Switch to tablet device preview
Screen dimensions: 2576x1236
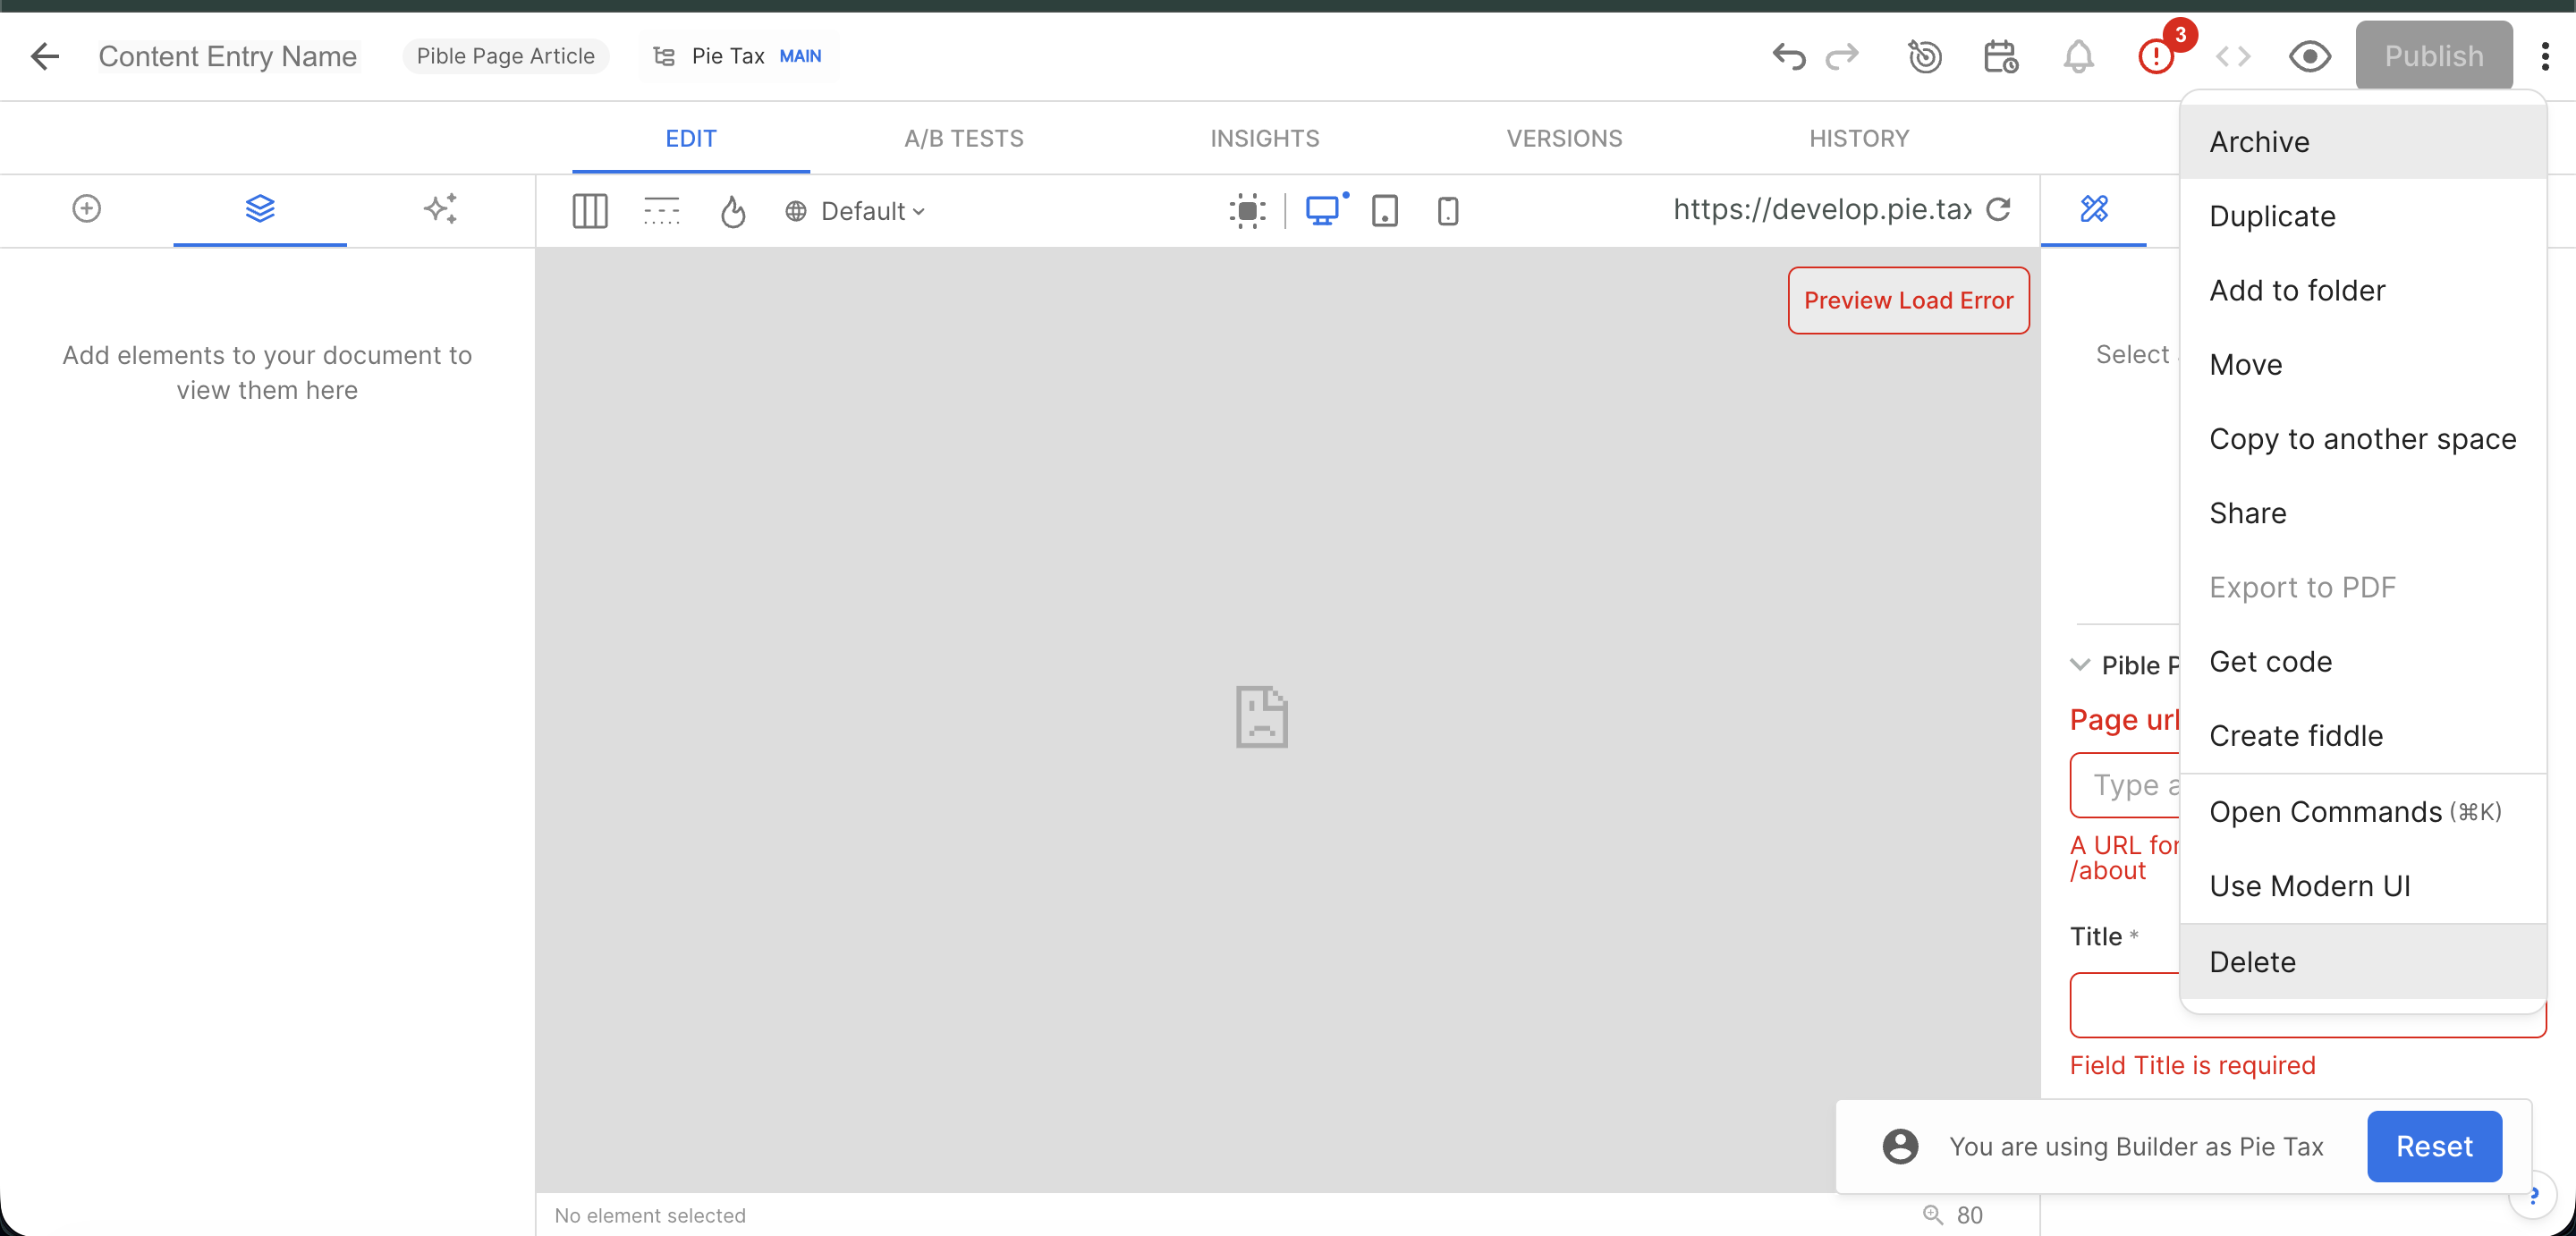[1384, 211]
